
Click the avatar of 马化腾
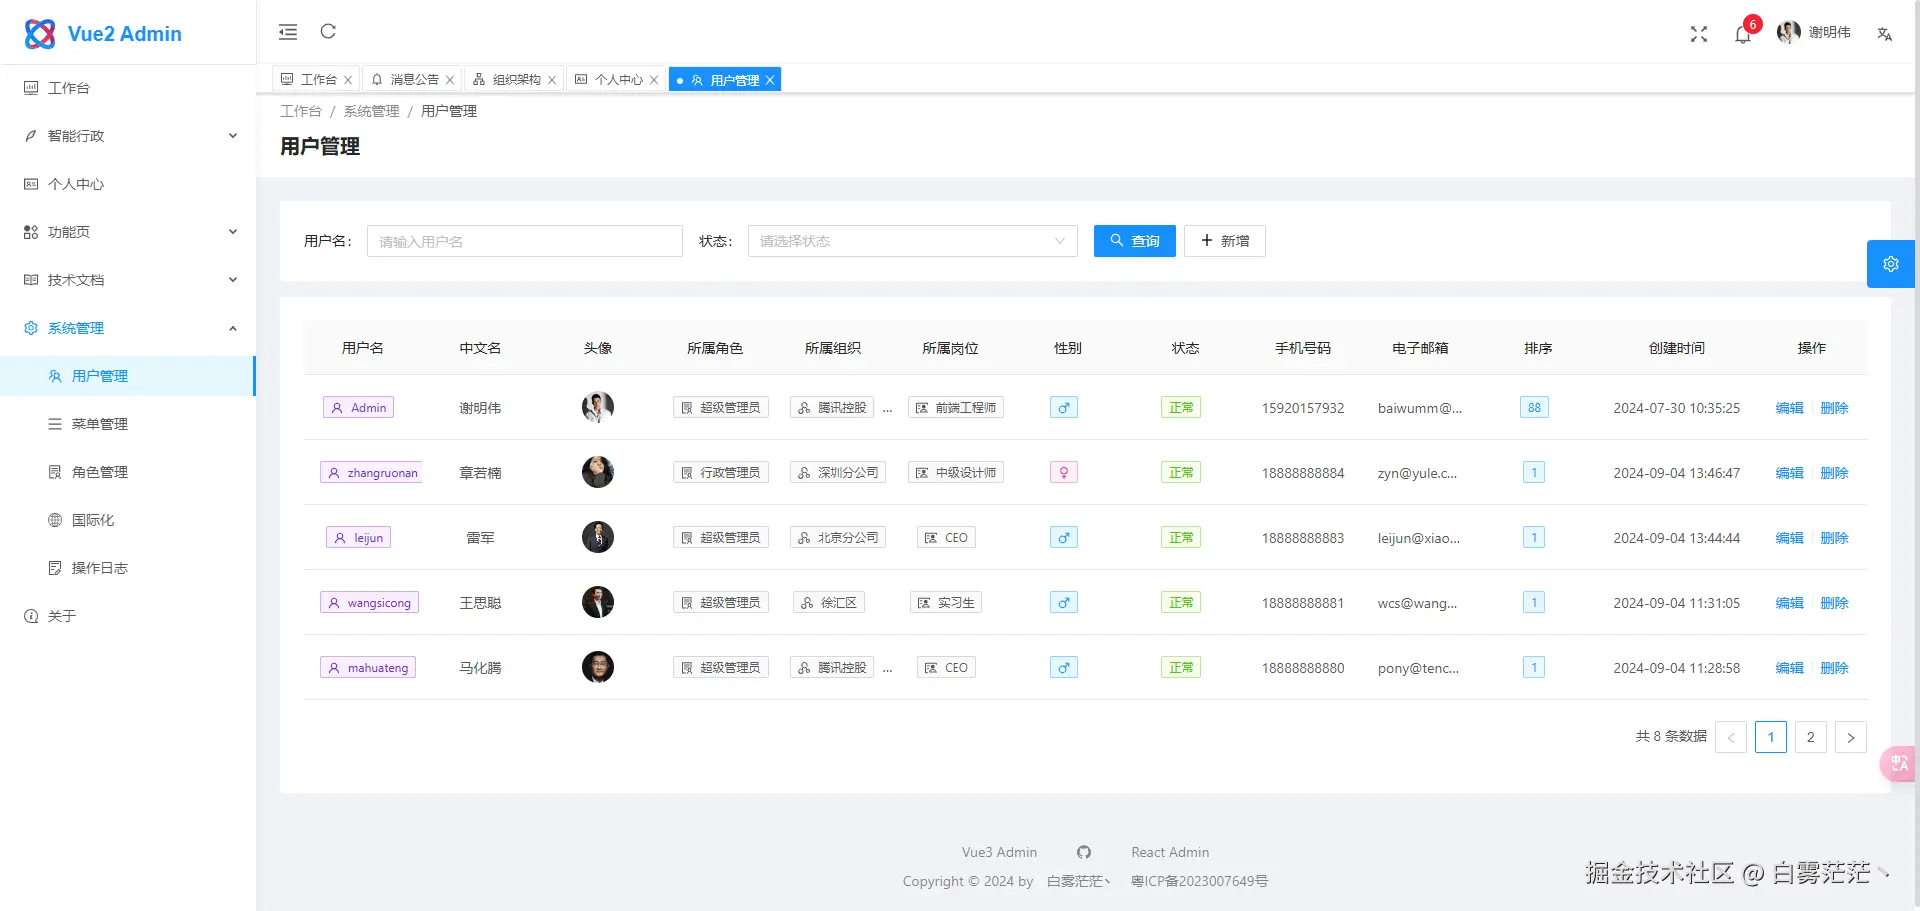pyautogui.click(x=598, y=667)
